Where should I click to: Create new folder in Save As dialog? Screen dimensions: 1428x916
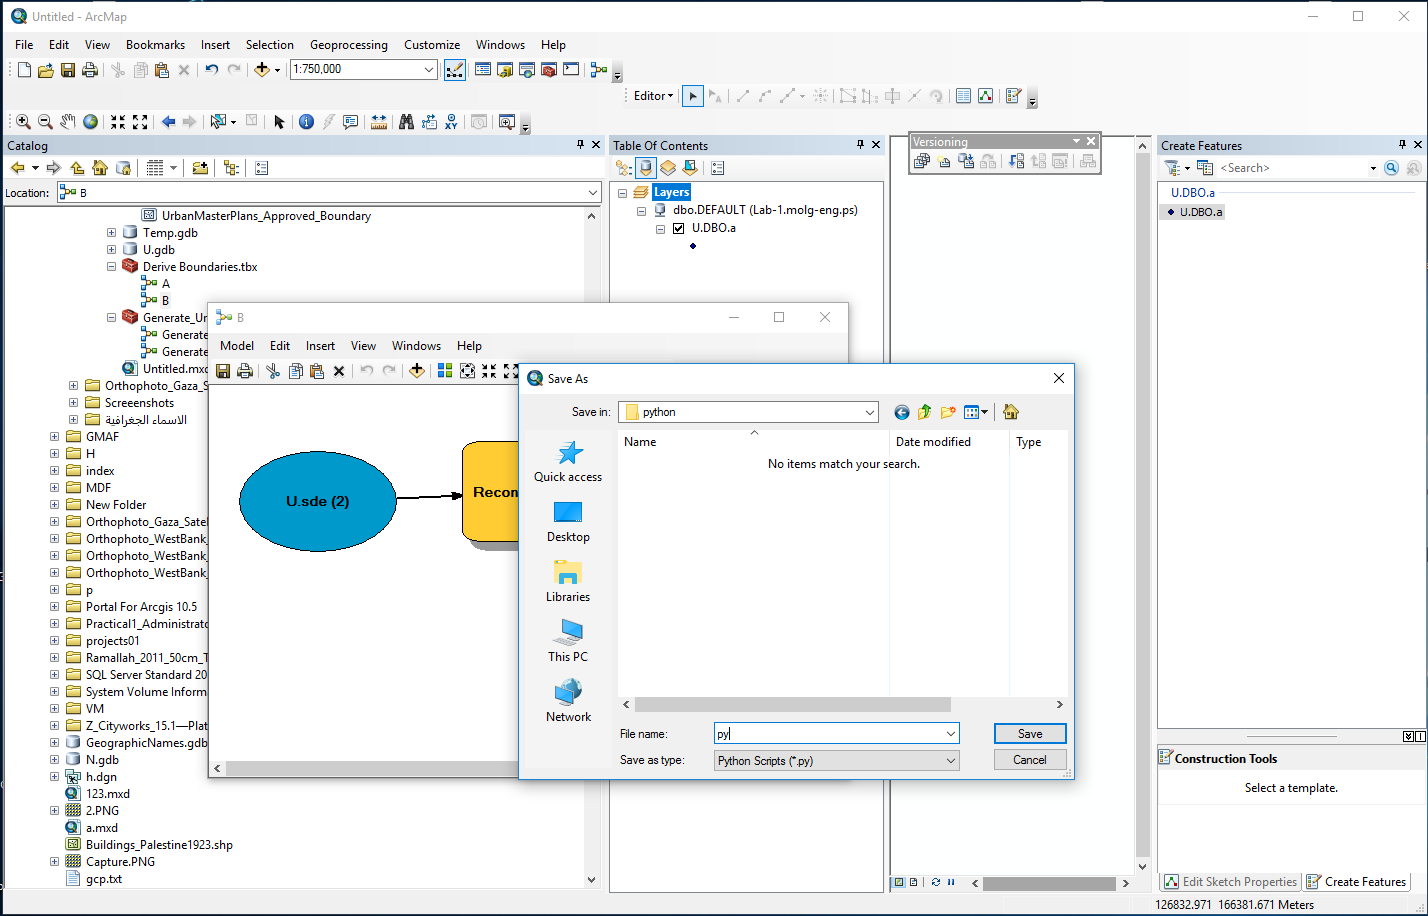point(948,412)
